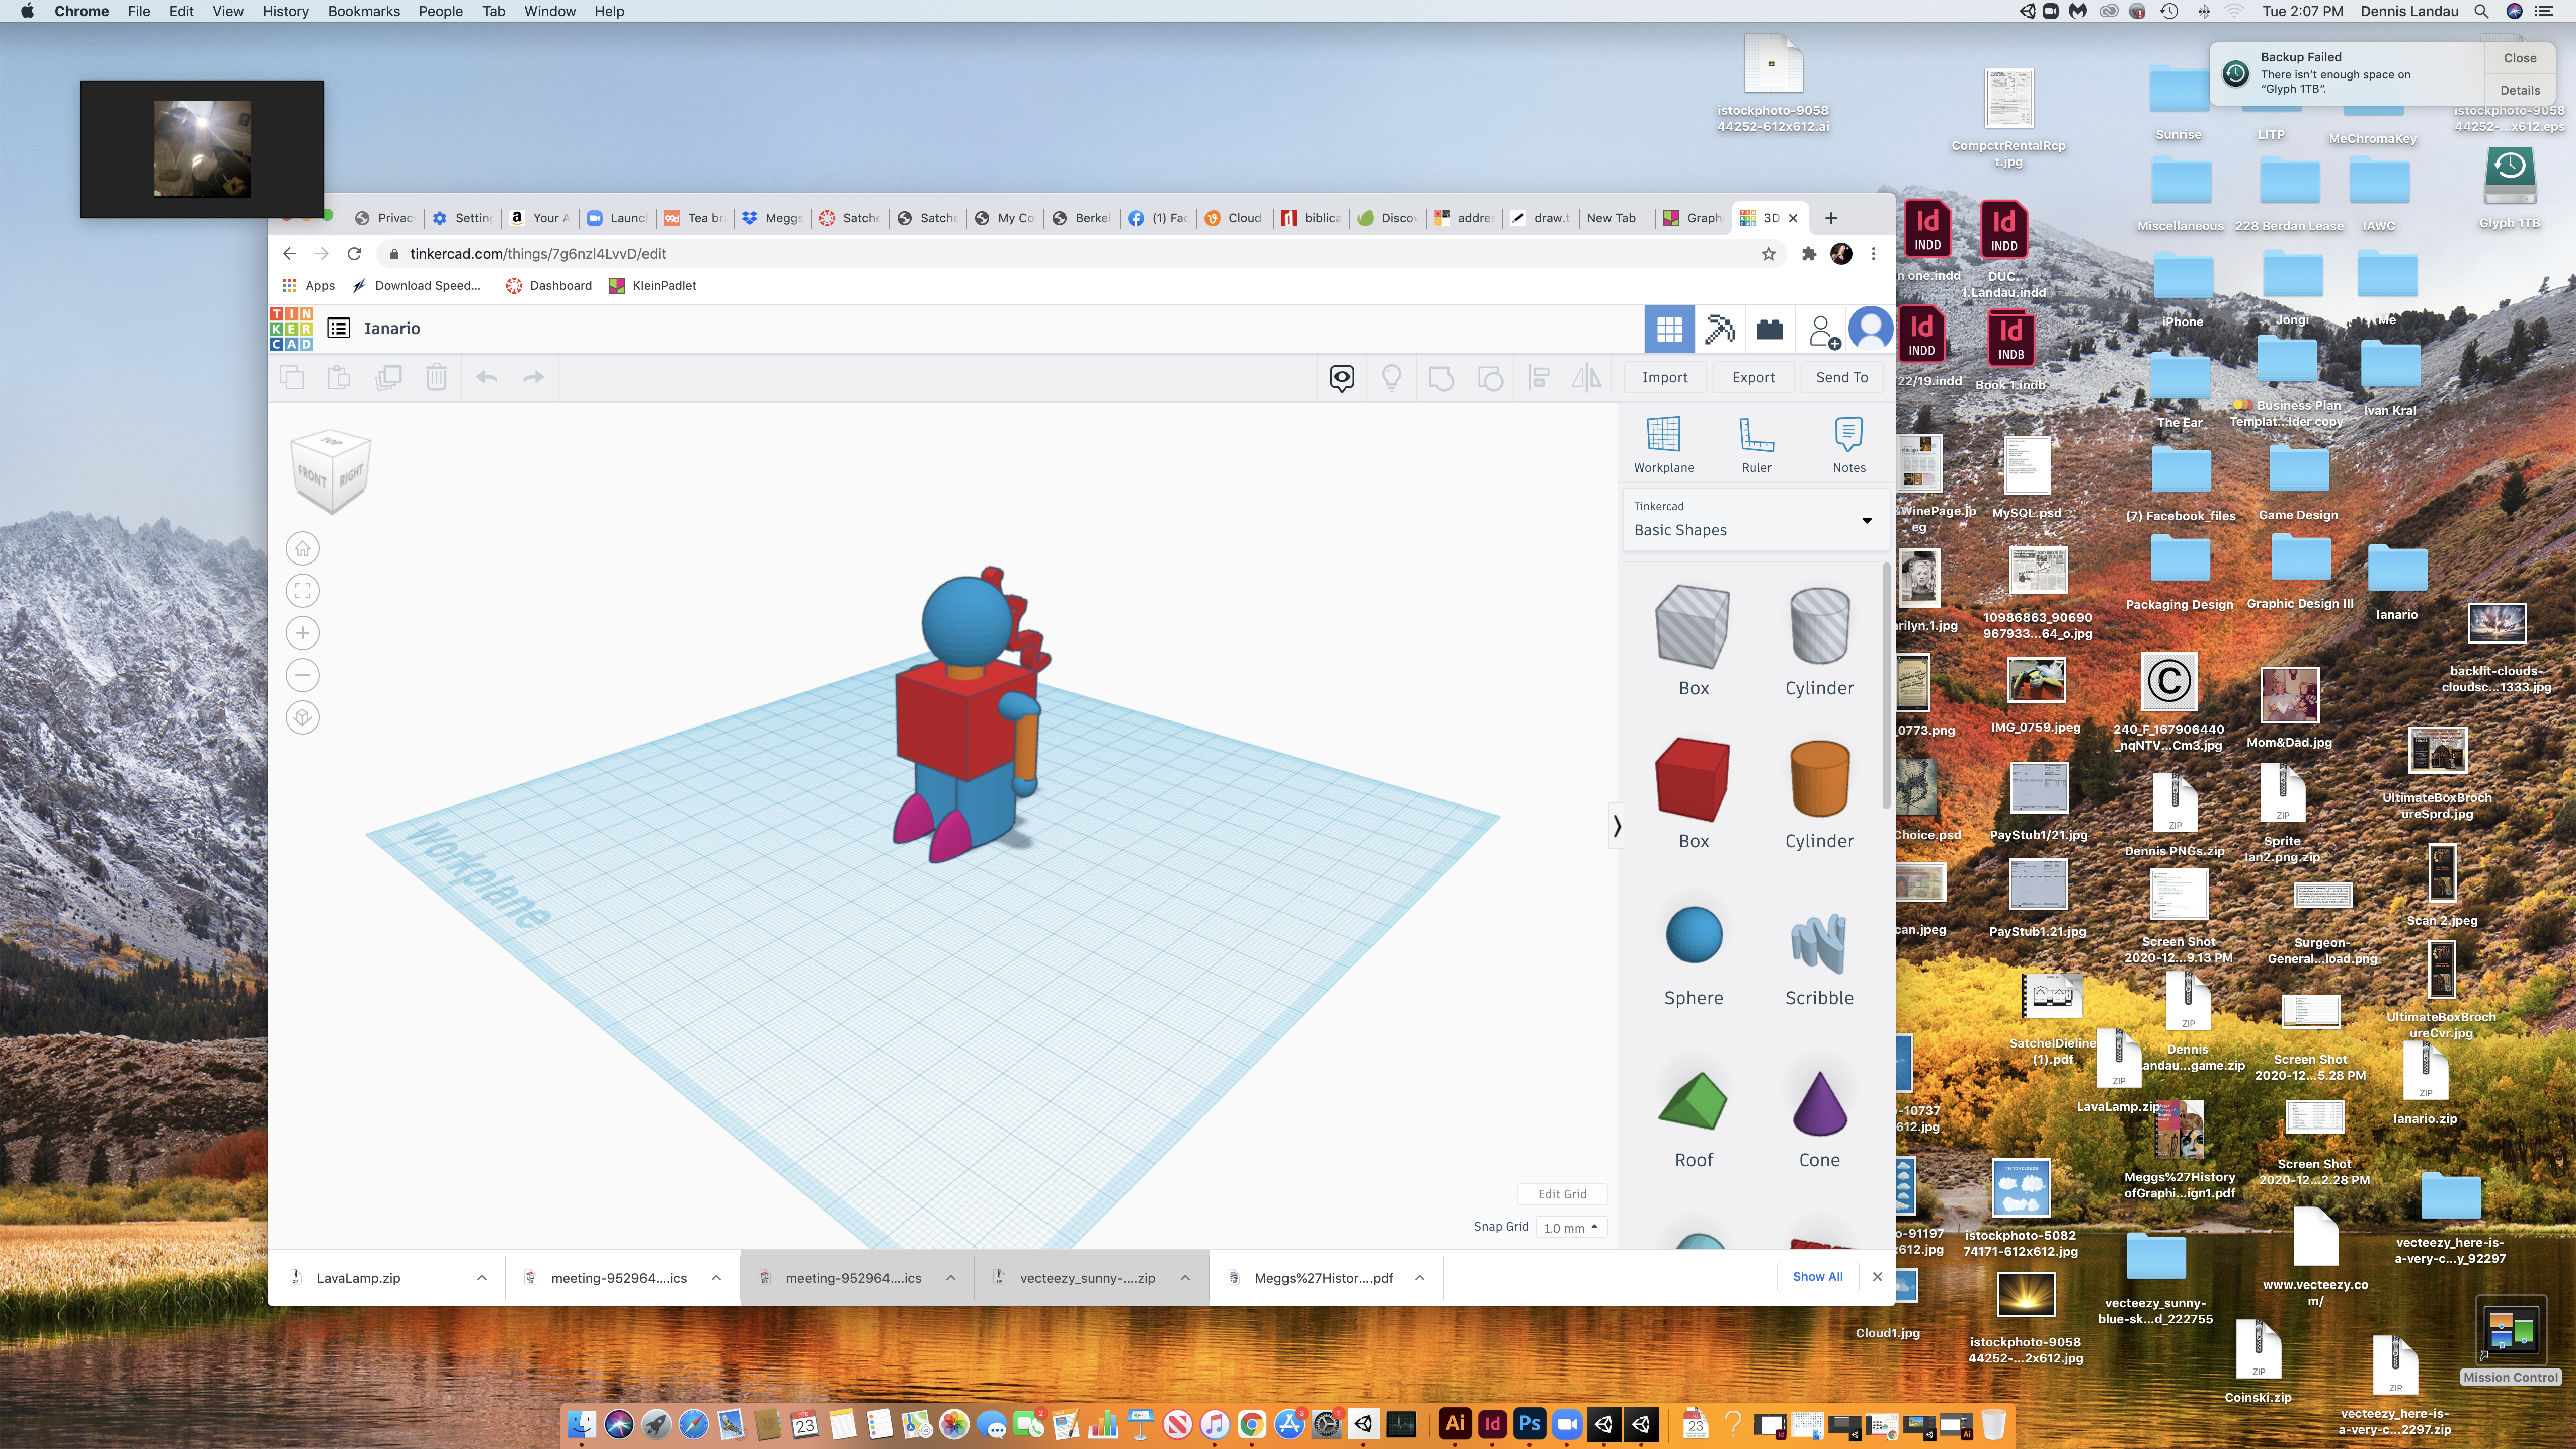Open the Snap Grid 1.0 mm dropdown
This screenshot has height=1449, width=2576.
(x=1571, y=1227)
